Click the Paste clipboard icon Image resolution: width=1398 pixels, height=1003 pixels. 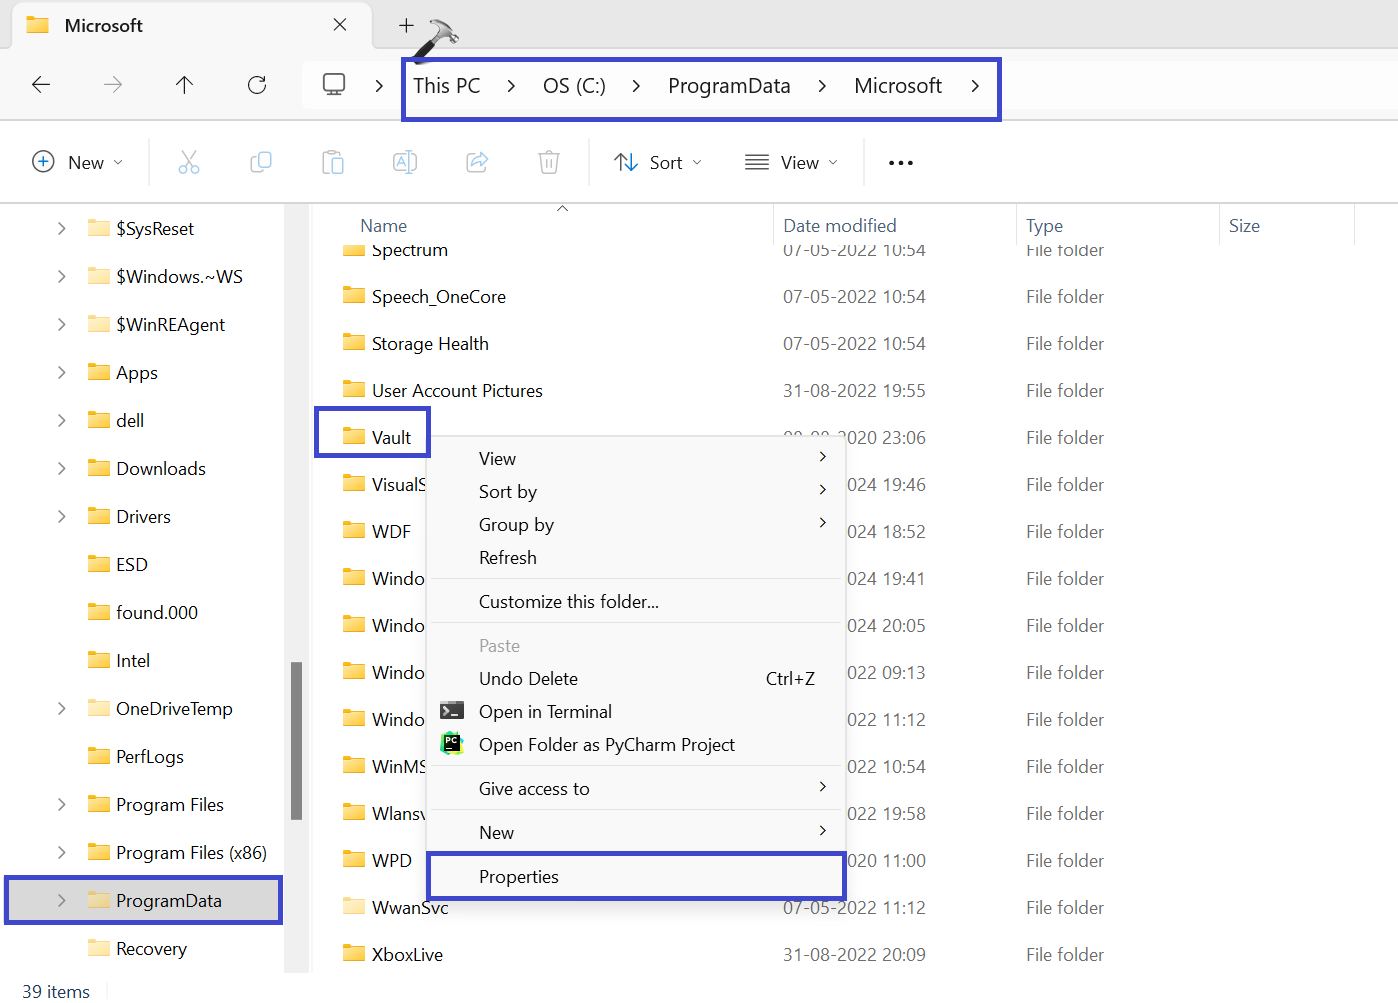pos(333,162)
